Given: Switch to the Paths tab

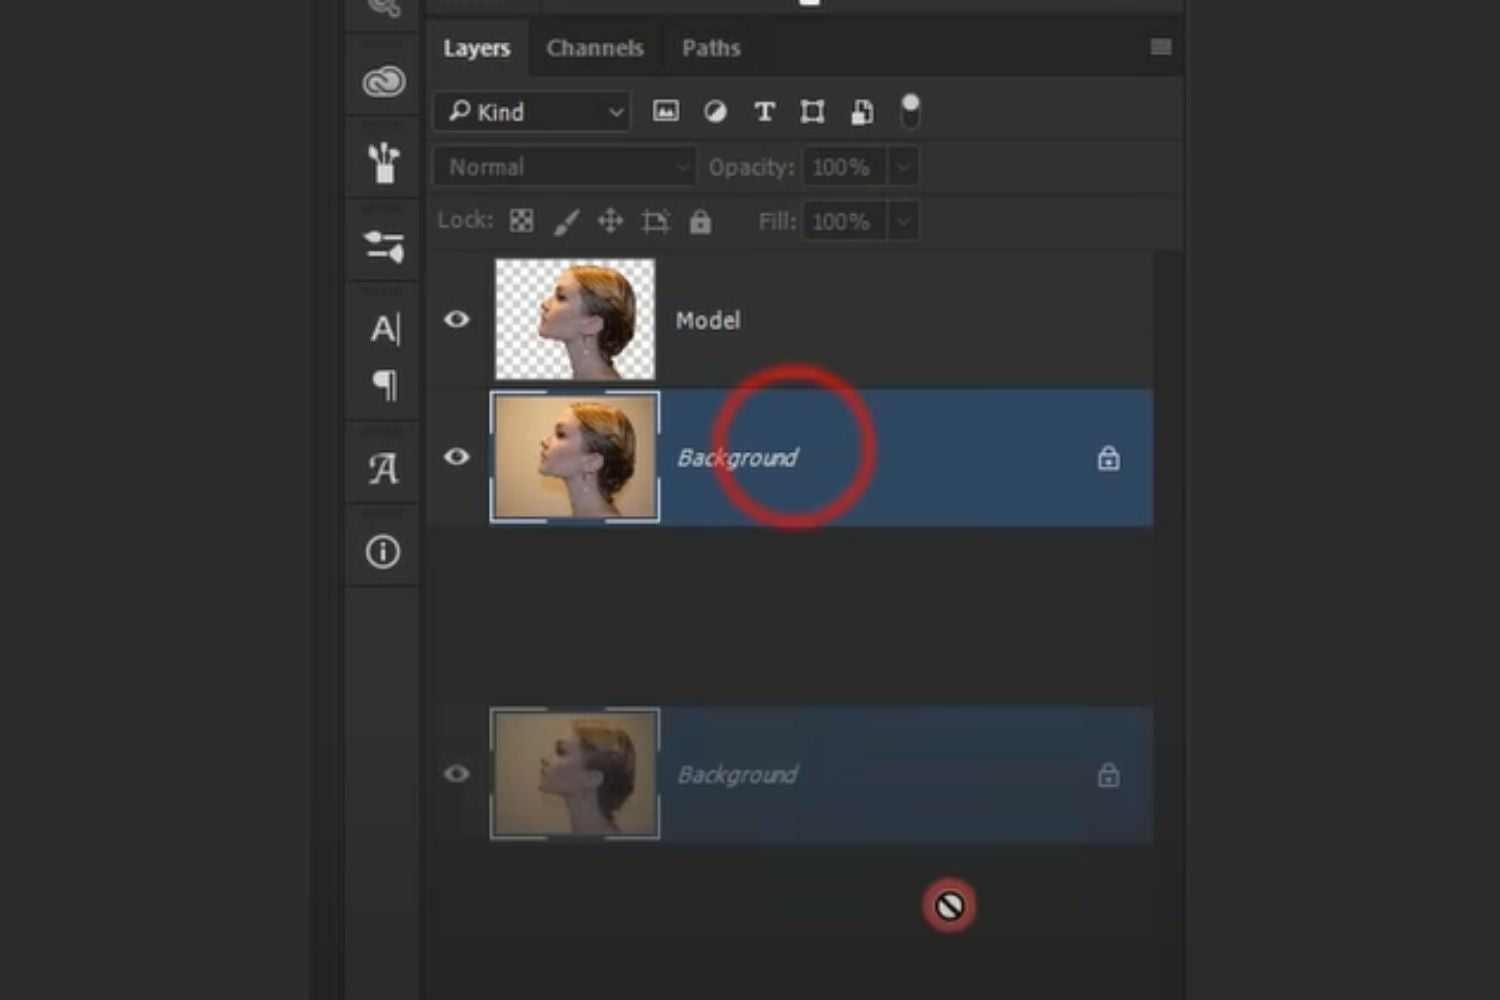Looking at the screenshot, I should [711, 48].
